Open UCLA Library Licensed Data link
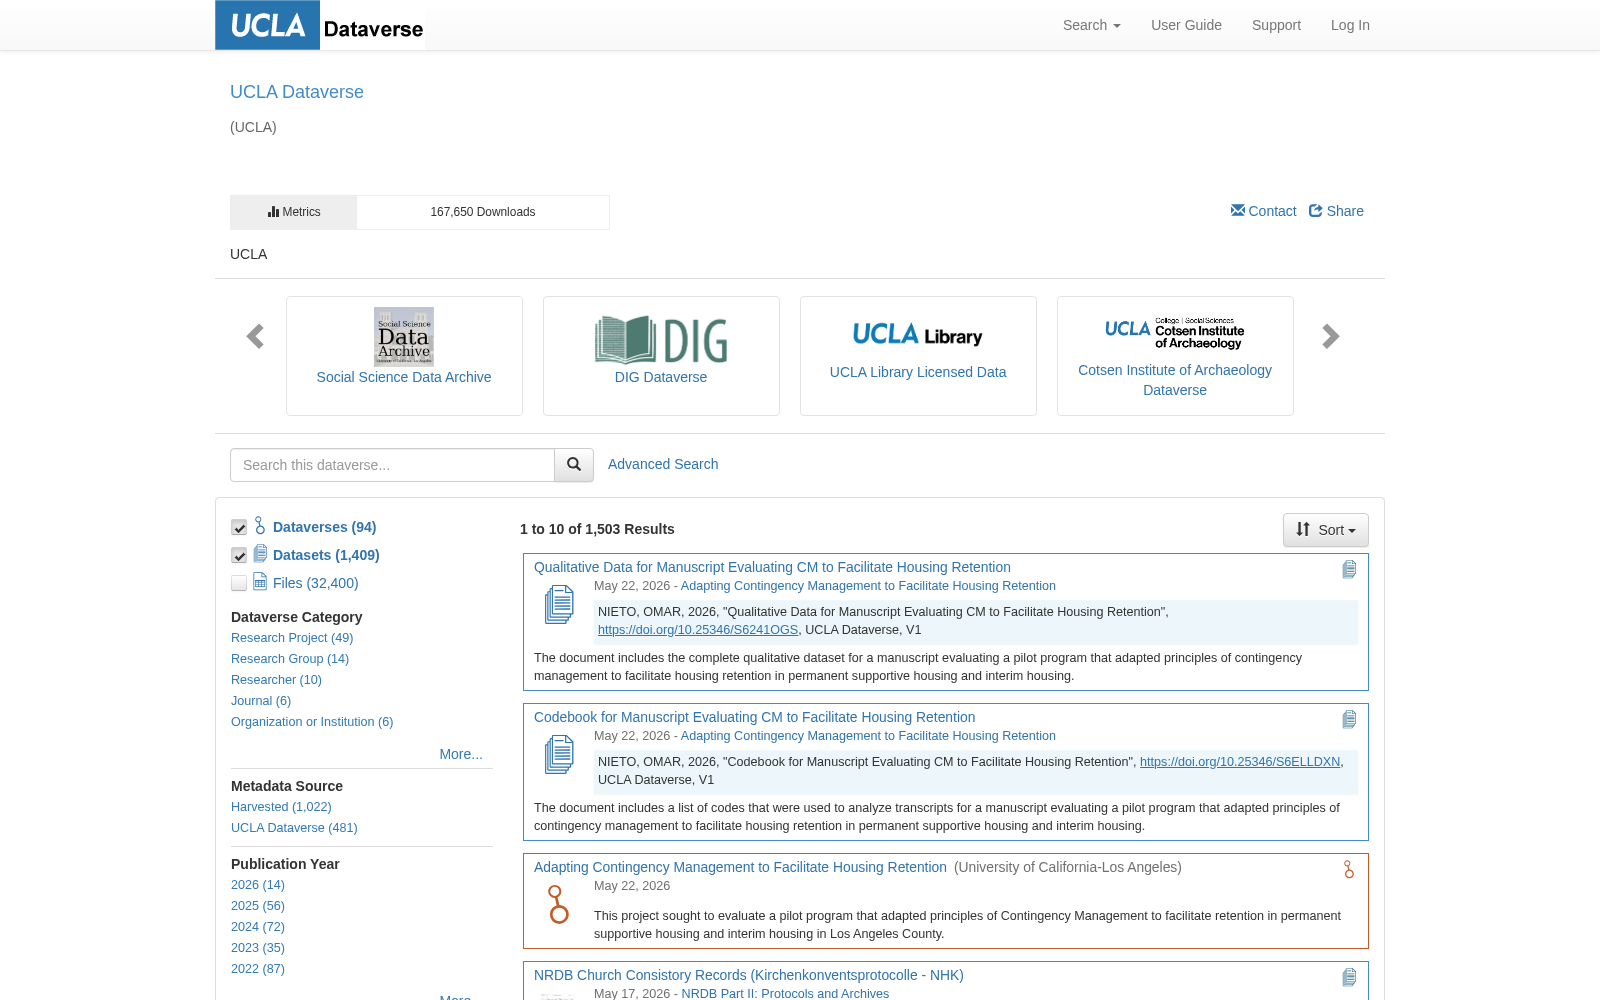Viewport: 1600px width, 1000px height. click(x=918, y=372)
